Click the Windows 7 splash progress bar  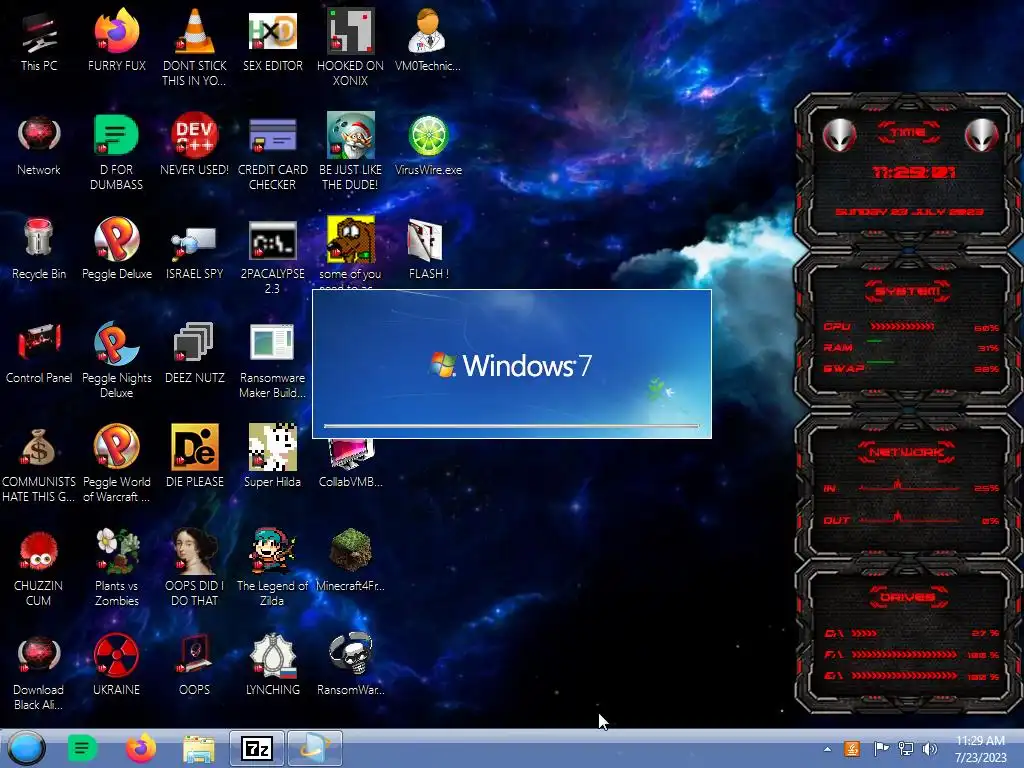coord(511,426)
